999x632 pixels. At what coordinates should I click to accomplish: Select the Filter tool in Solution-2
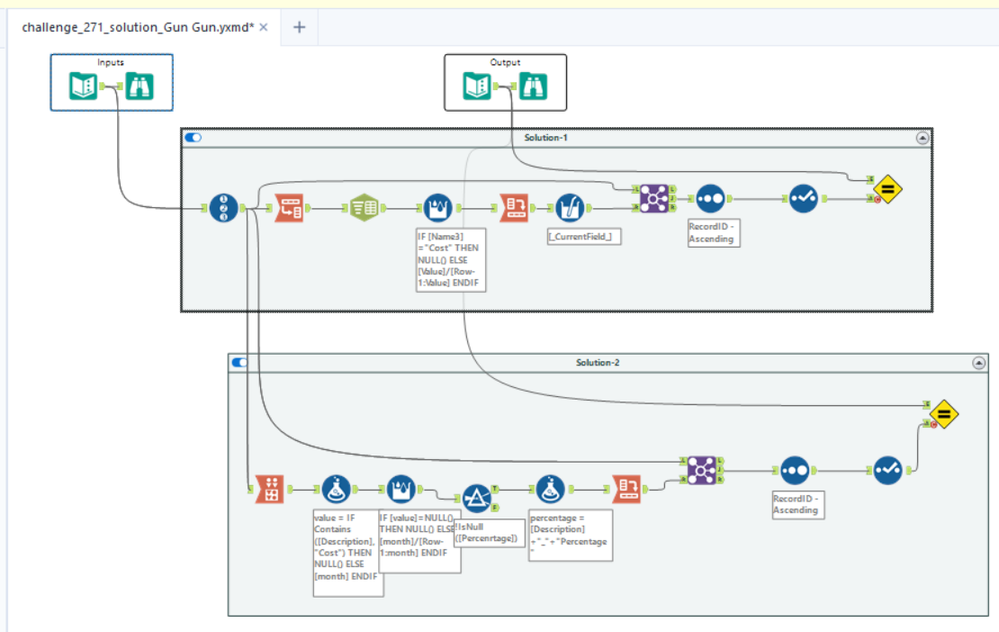coord(476,498)
